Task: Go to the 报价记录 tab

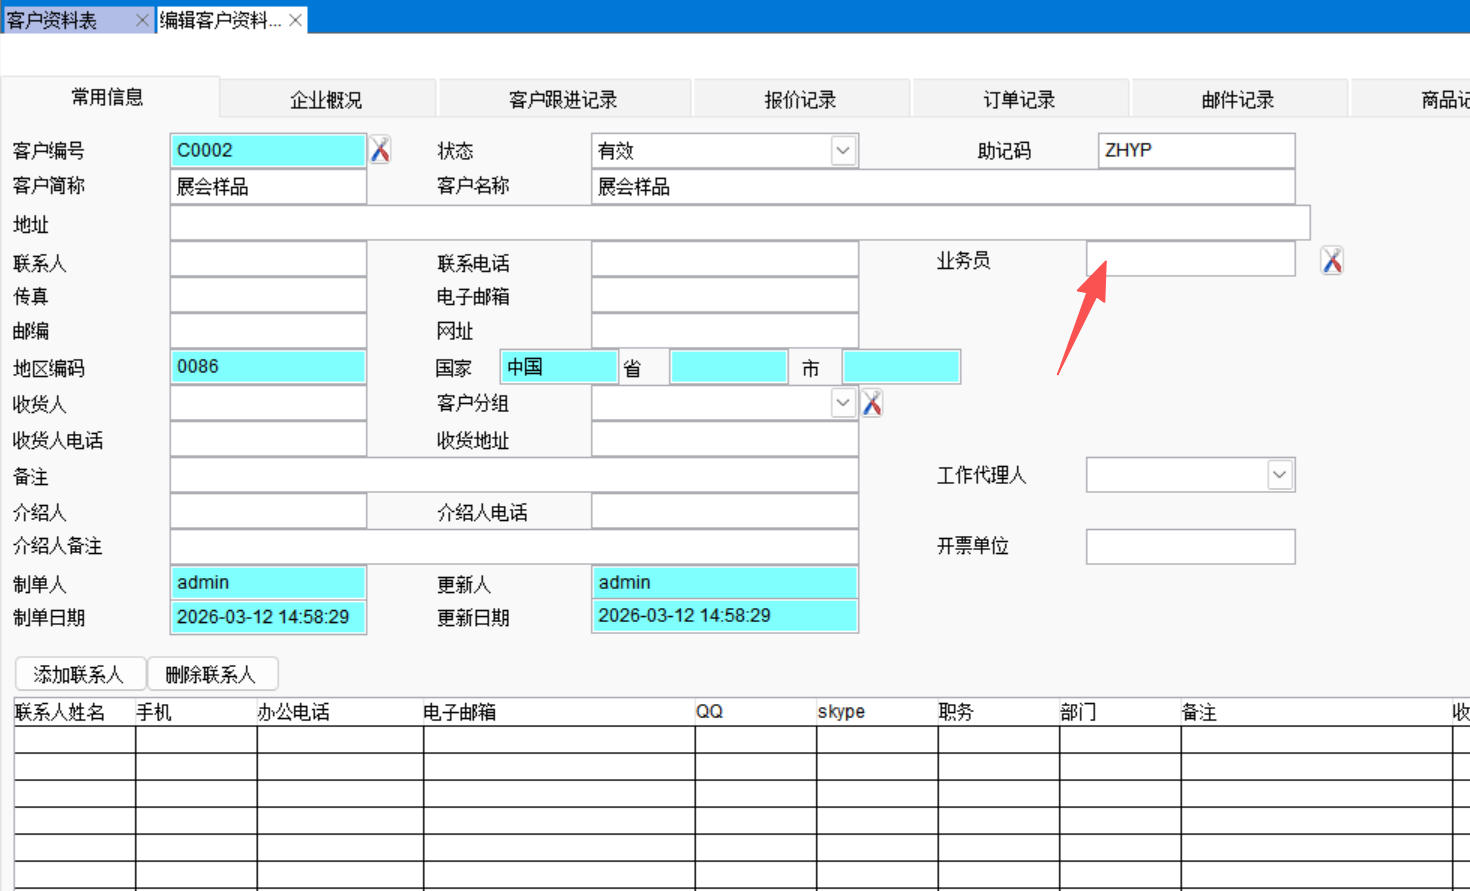Action: click(x=800, y=100)
